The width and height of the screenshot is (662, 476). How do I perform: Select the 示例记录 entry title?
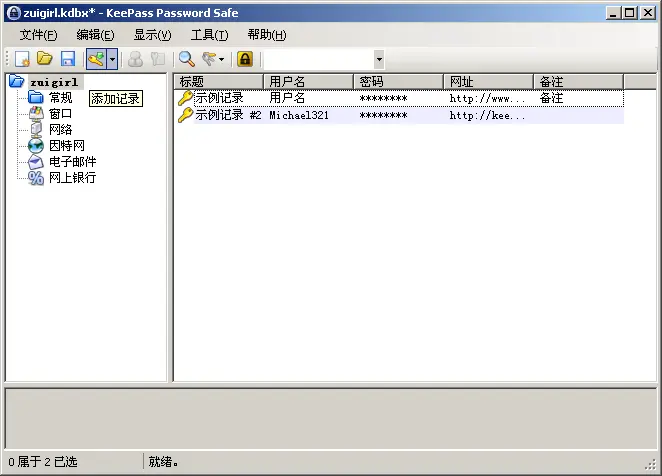point(219,98)
